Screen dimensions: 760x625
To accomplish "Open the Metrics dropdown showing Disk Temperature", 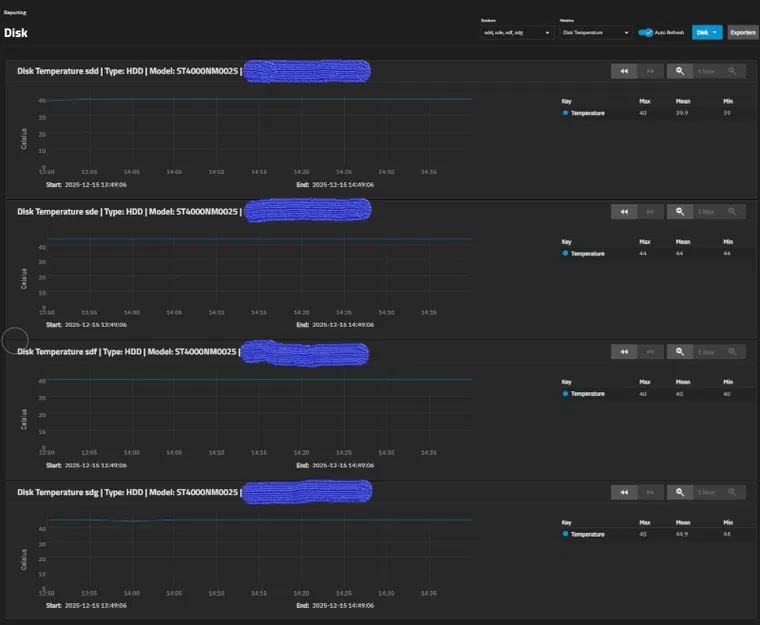I will pyautogui.click(x=596, y=32).
